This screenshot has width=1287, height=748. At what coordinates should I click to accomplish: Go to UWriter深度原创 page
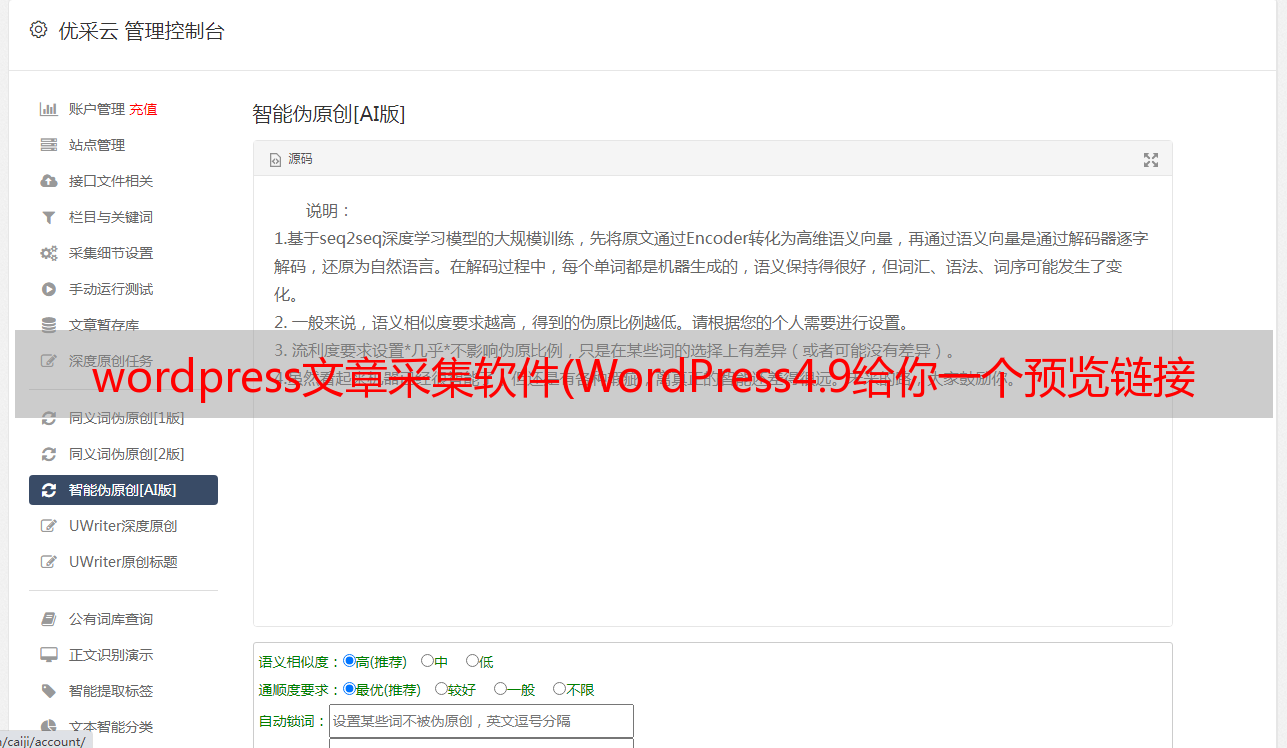pos(123,526)
